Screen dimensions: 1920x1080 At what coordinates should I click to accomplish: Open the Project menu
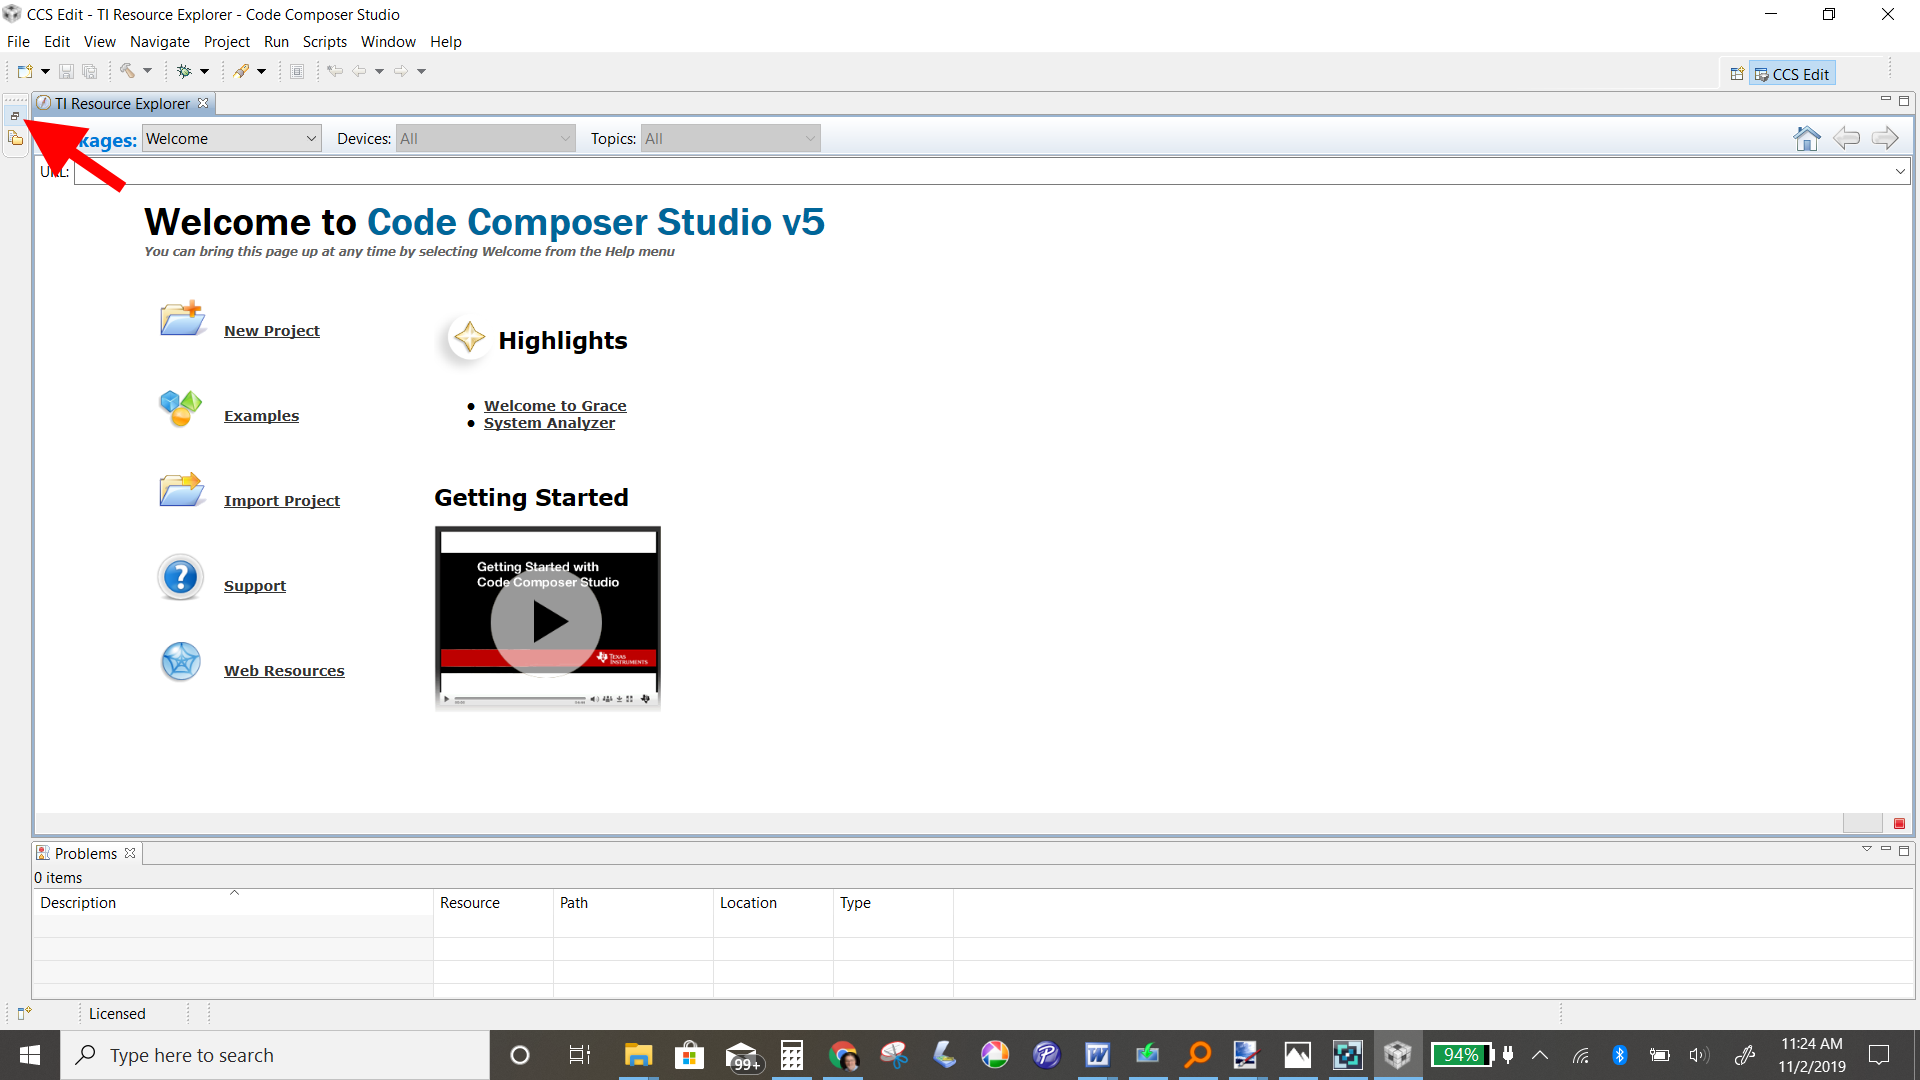(x=227, y=42)
